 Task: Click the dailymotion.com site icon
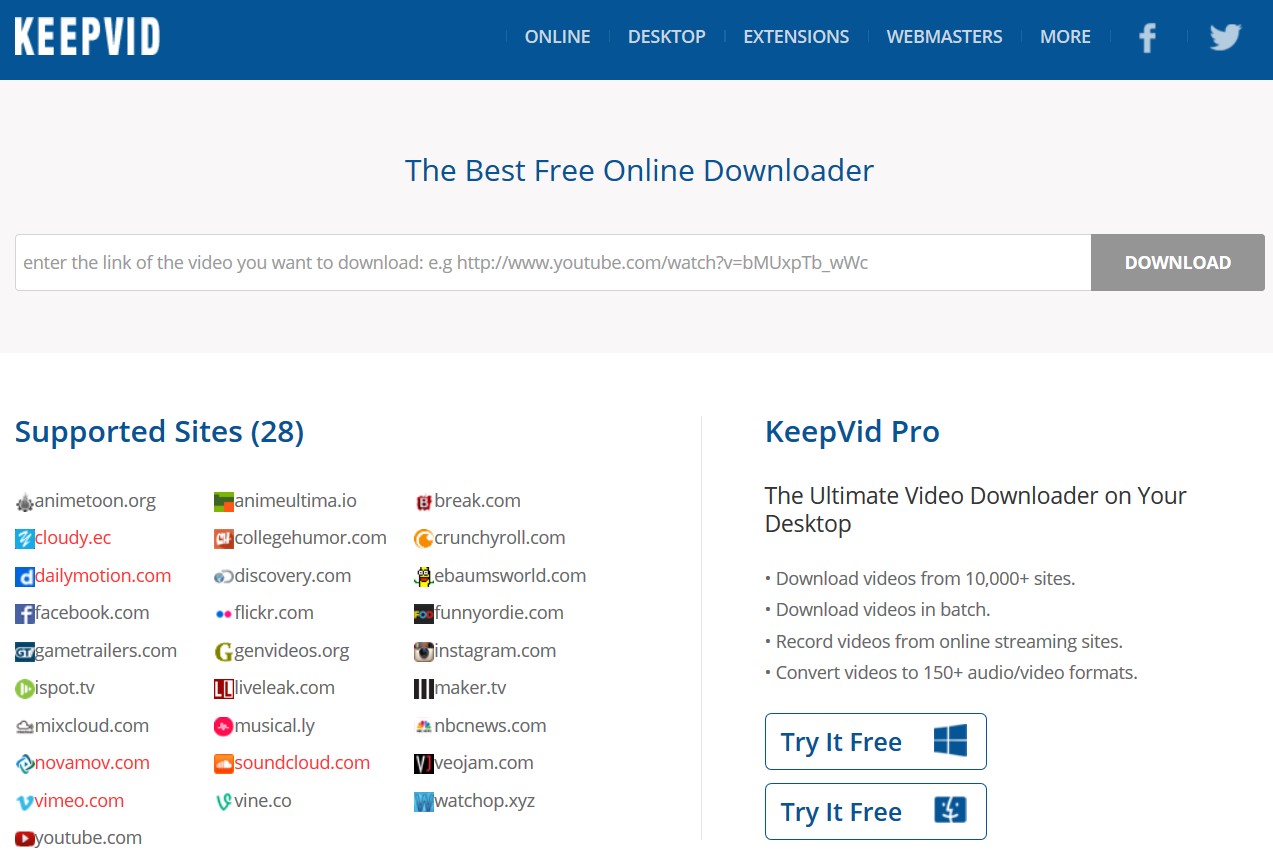click(25, 577)
